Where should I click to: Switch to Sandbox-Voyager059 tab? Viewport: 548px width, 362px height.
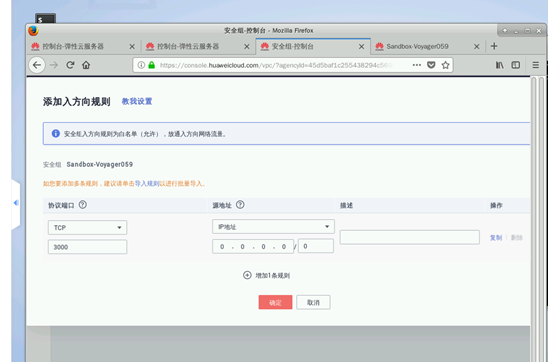click(427, 46)
